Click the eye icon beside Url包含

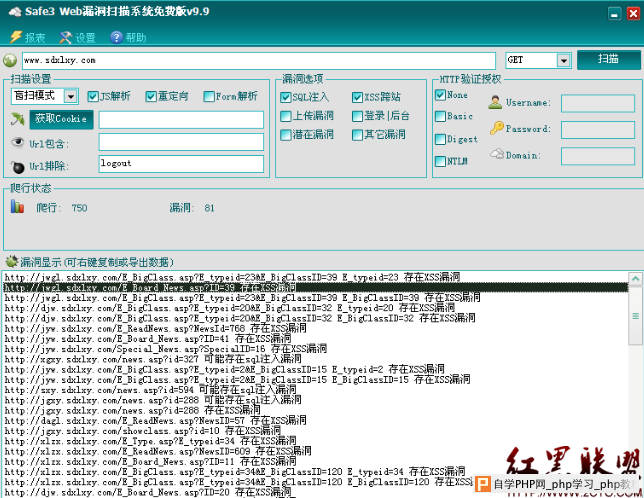(17, 142)
